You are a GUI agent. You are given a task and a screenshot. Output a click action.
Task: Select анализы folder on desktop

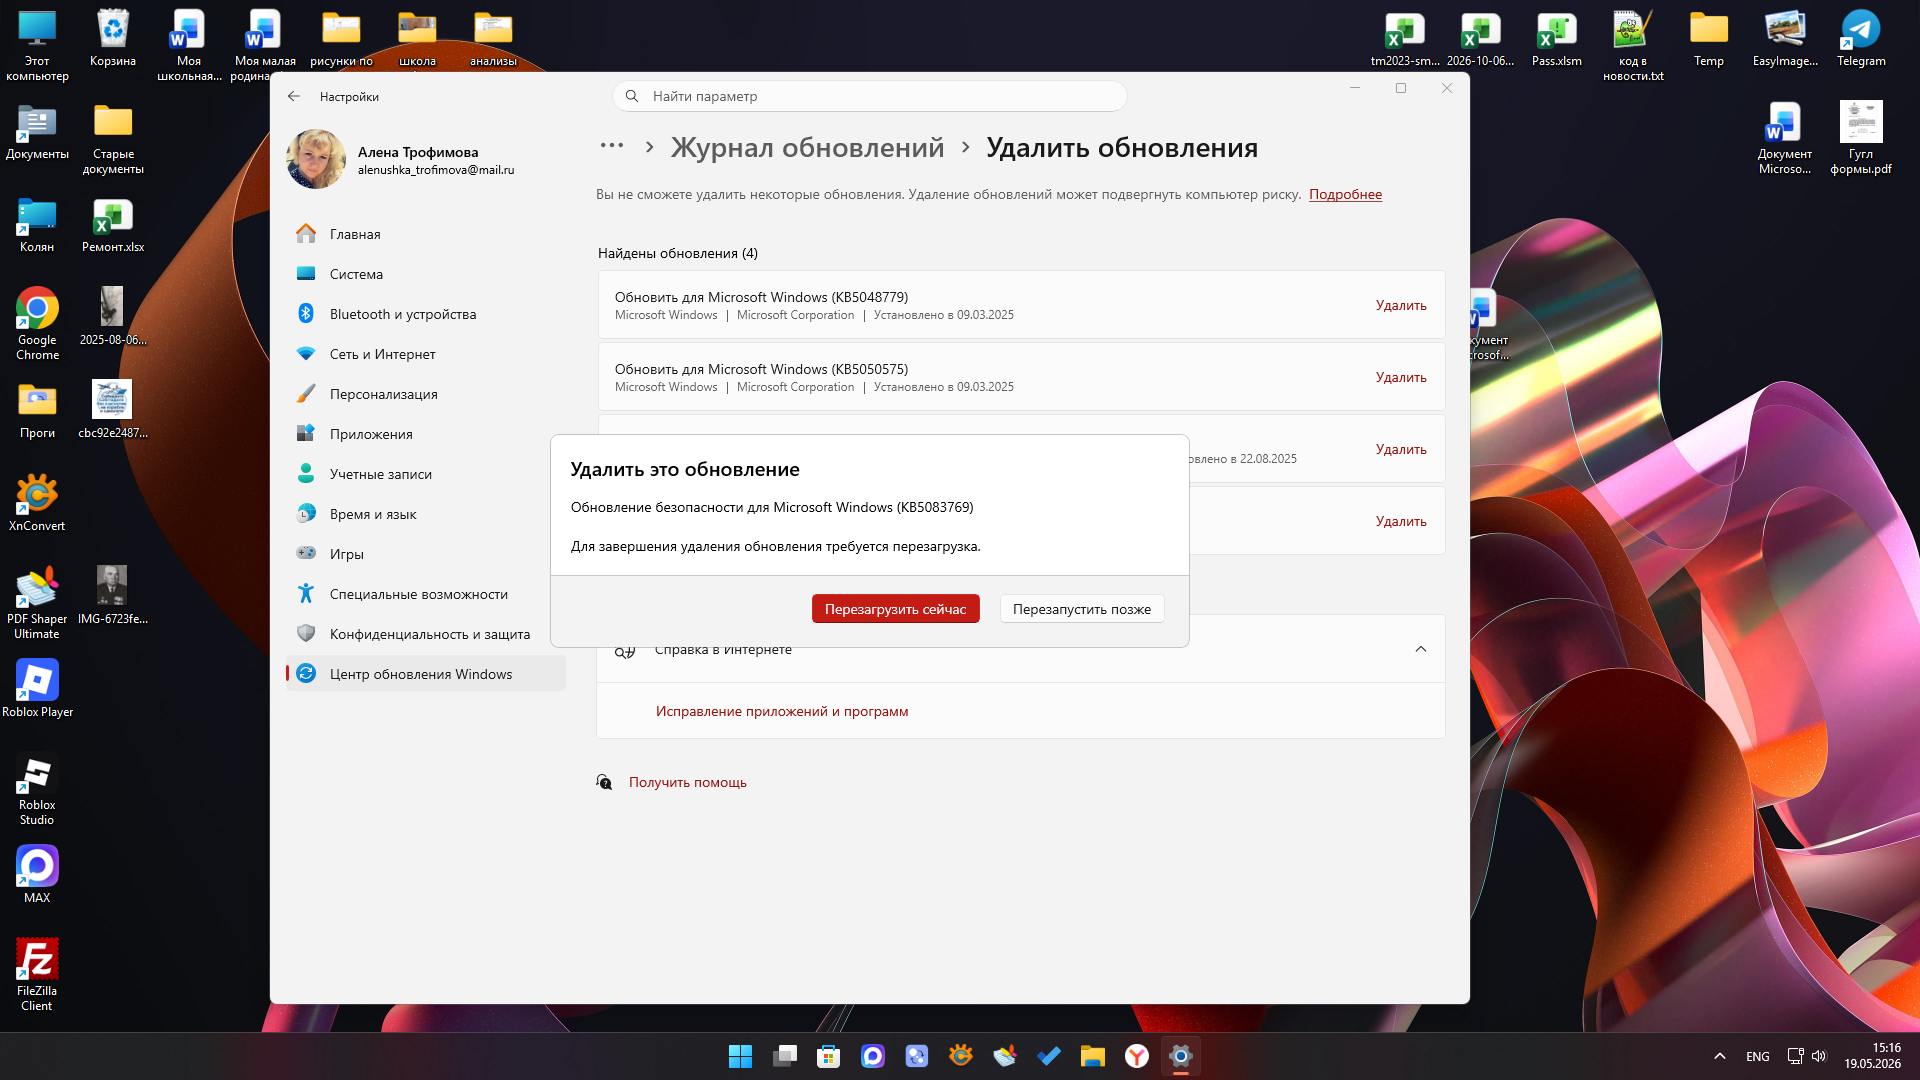(x=493, y=40)
